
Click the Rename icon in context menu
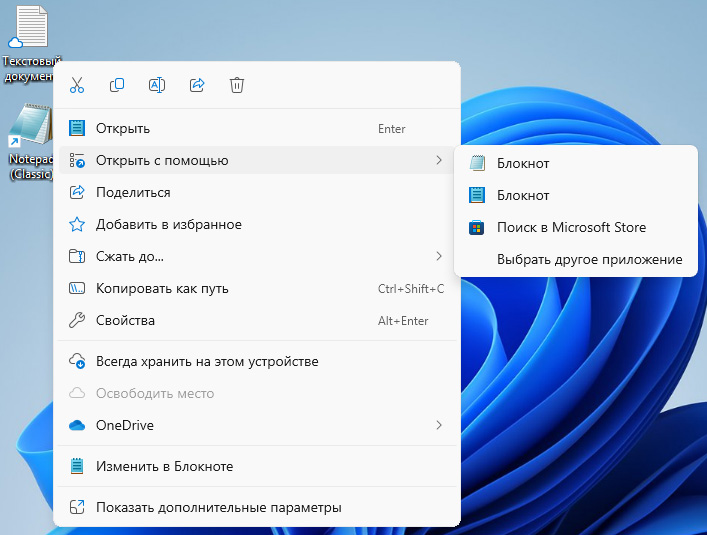click(157, 85)
